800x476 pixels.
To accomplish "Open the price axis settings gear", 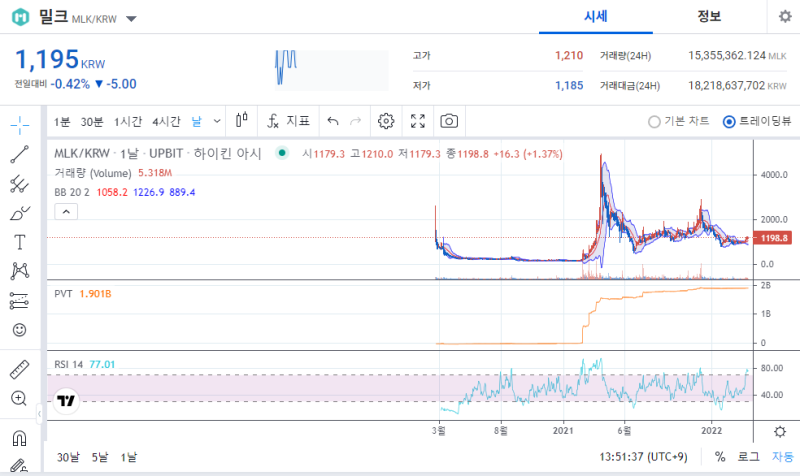I will click(x=780, y=432).
